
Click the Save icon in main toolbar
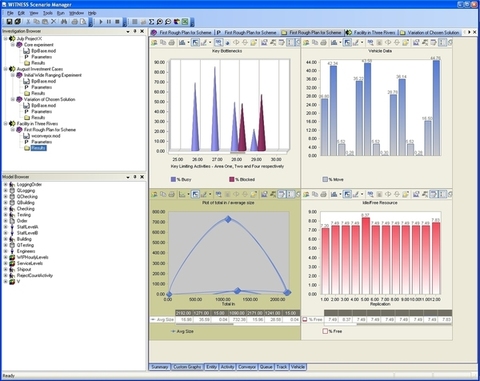pyautogui.click(x=9, y=22)
